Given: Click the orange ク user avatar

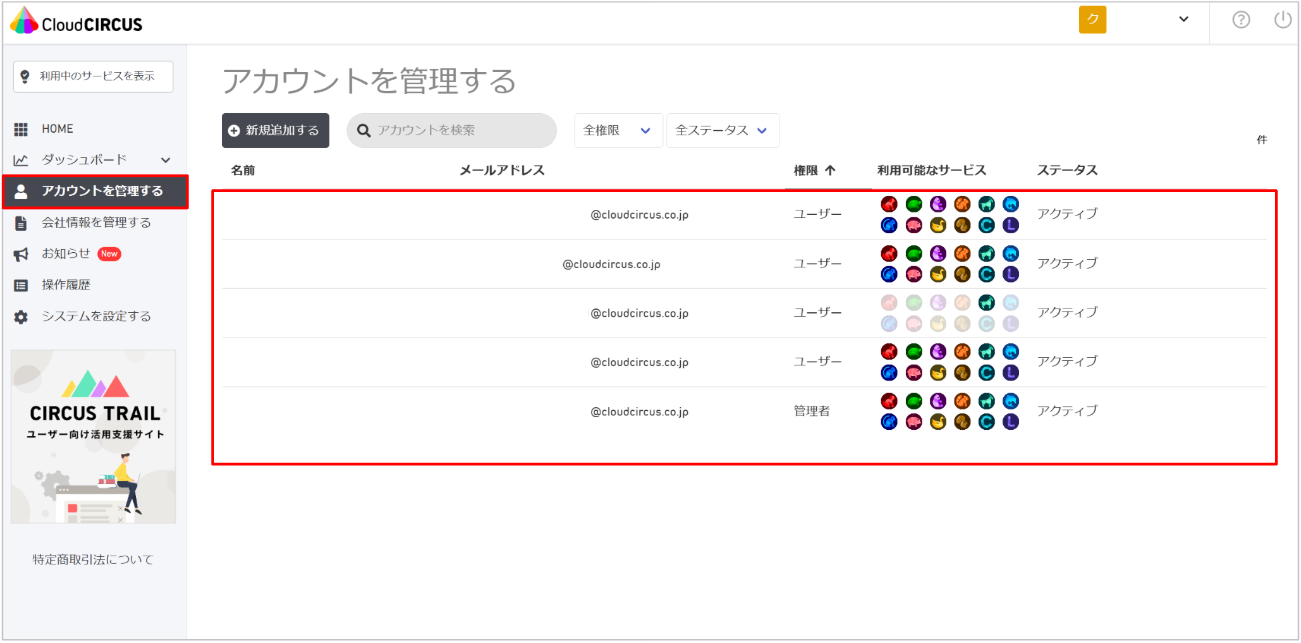Looking at the screenshot, I should point(1093,20).
